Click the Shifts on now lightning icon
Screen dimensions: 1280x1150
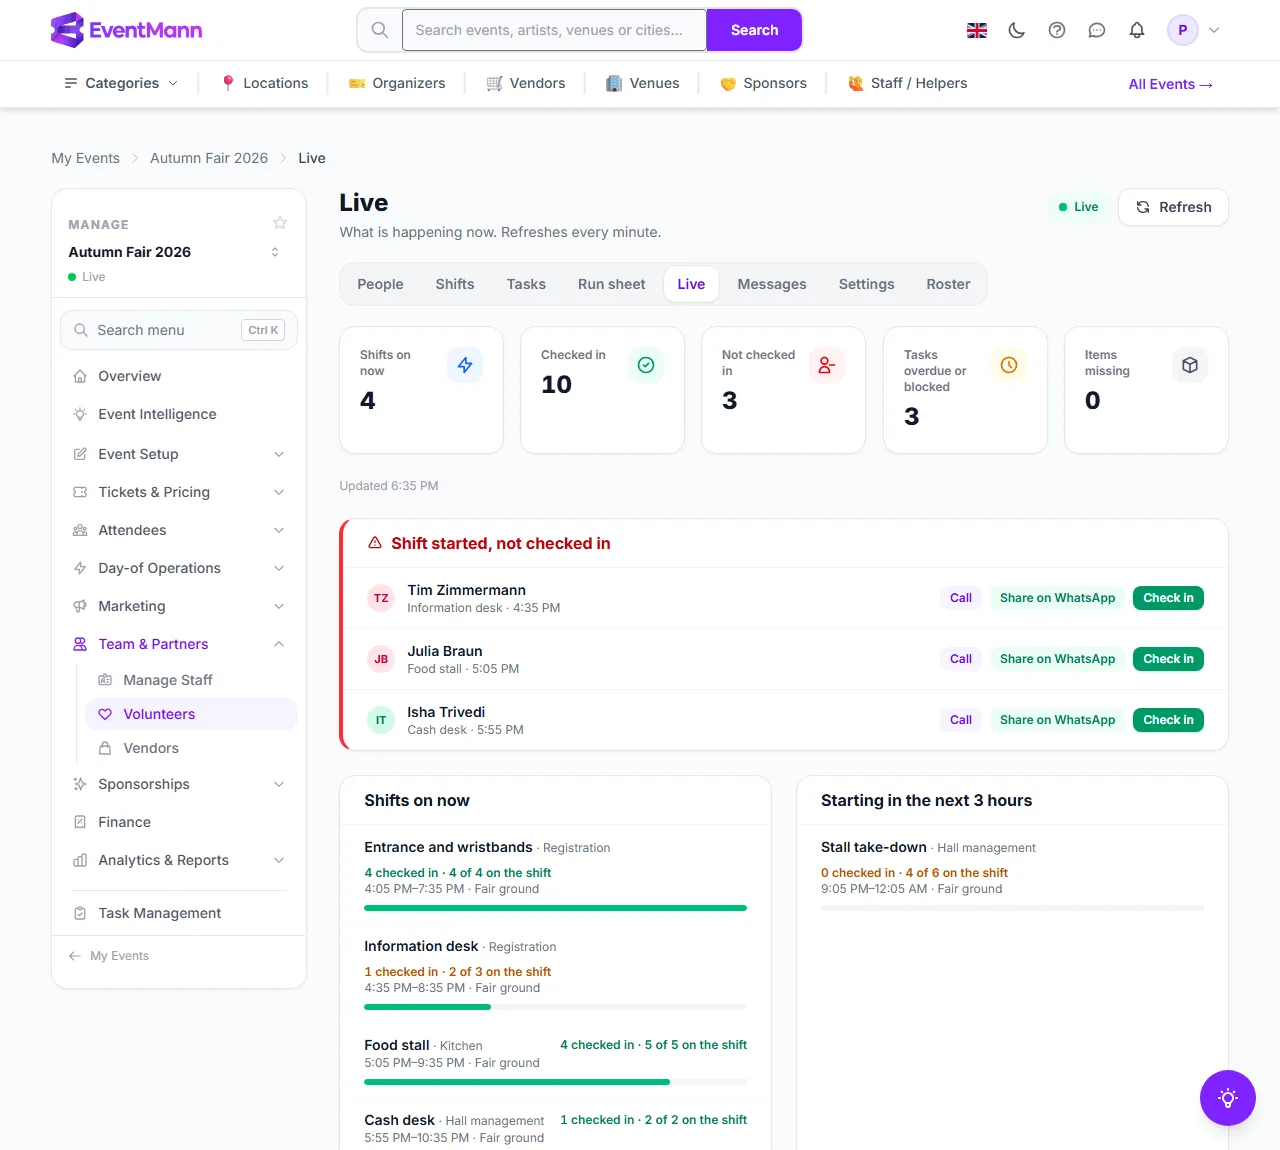click(x=465, y=365)
